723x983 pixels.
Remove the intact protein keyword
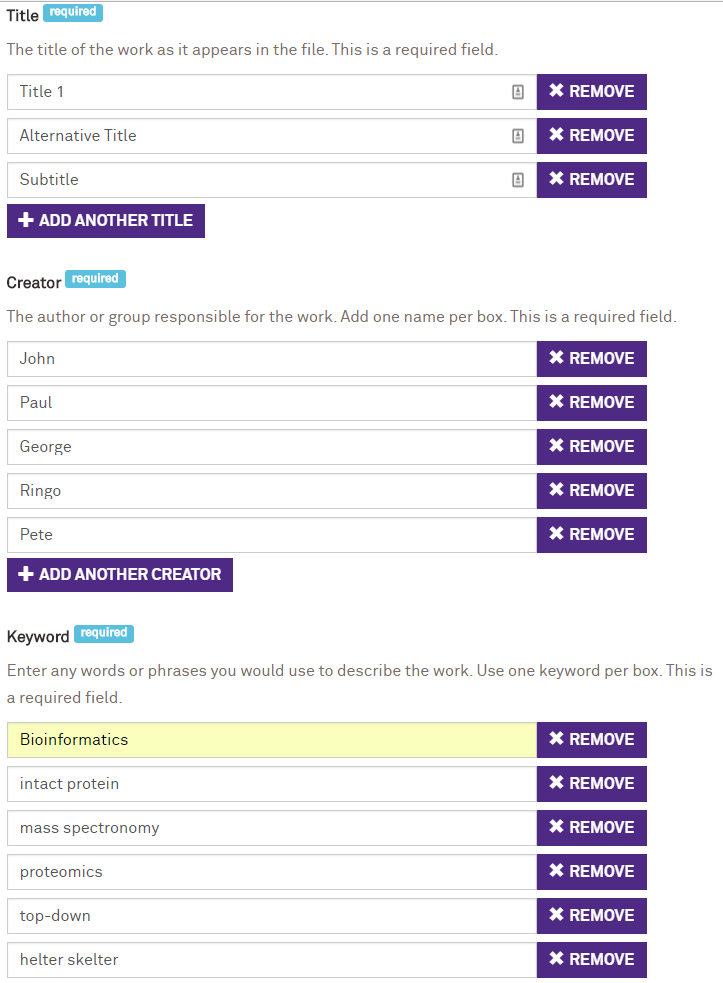(591, 784)
